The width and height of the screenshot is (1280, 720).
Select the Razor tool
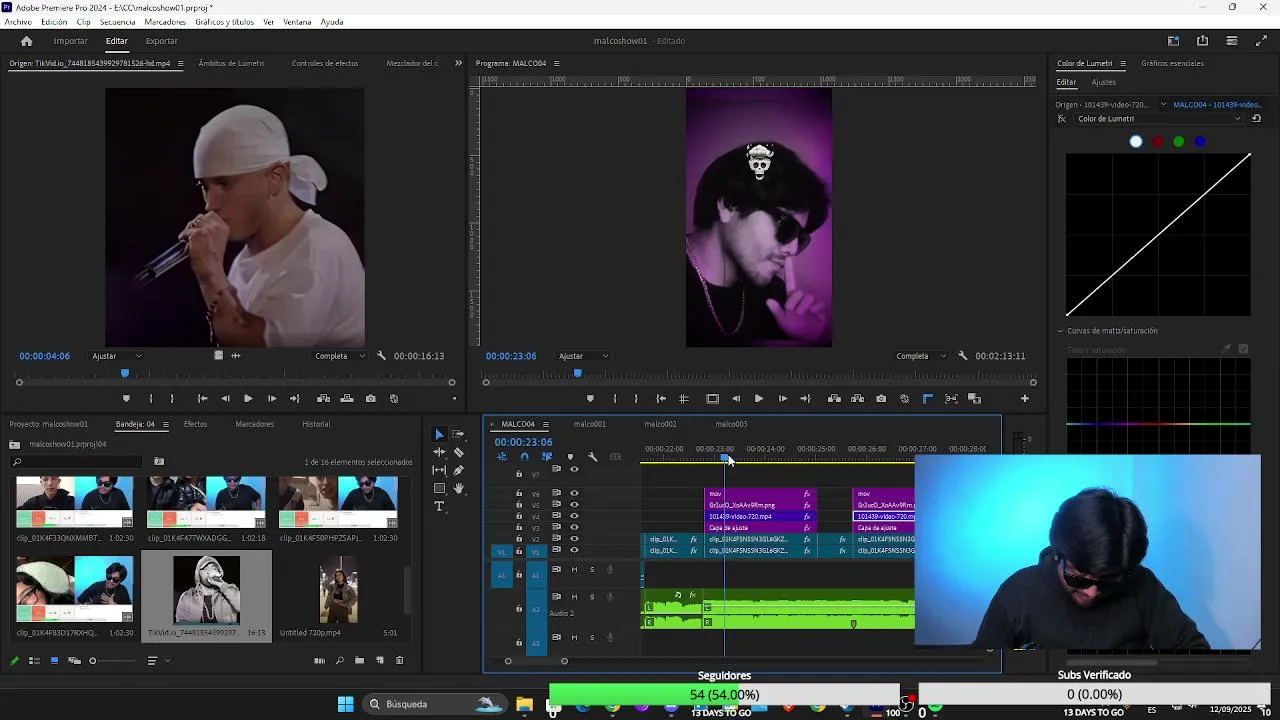pyautogui.click(x=458, y=452)
